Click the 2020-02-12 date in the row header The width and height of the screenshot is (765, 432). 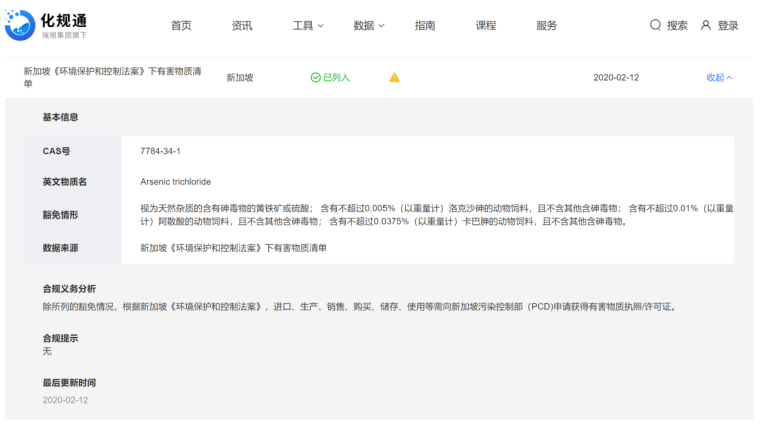[615, 77]
